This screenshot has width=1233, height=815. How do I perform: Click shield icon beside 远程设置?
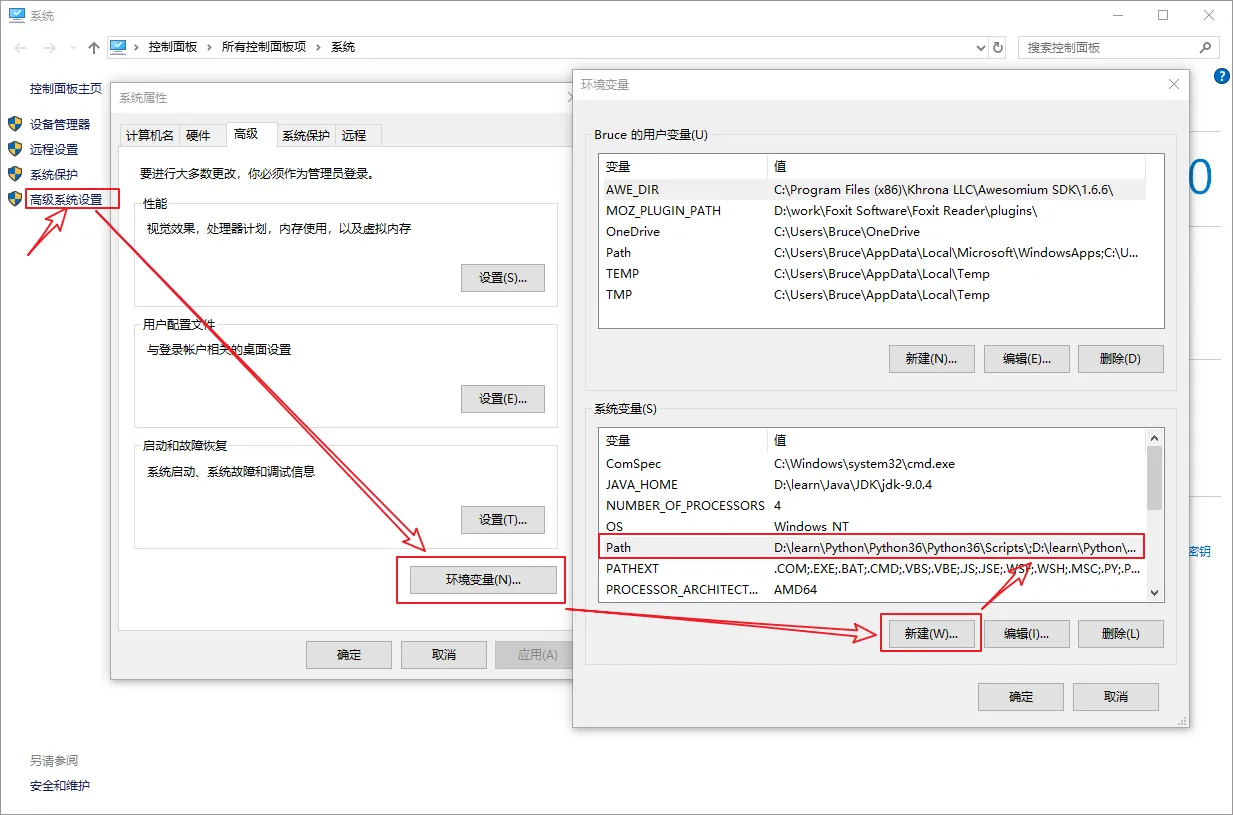click(x=15, y=149)
